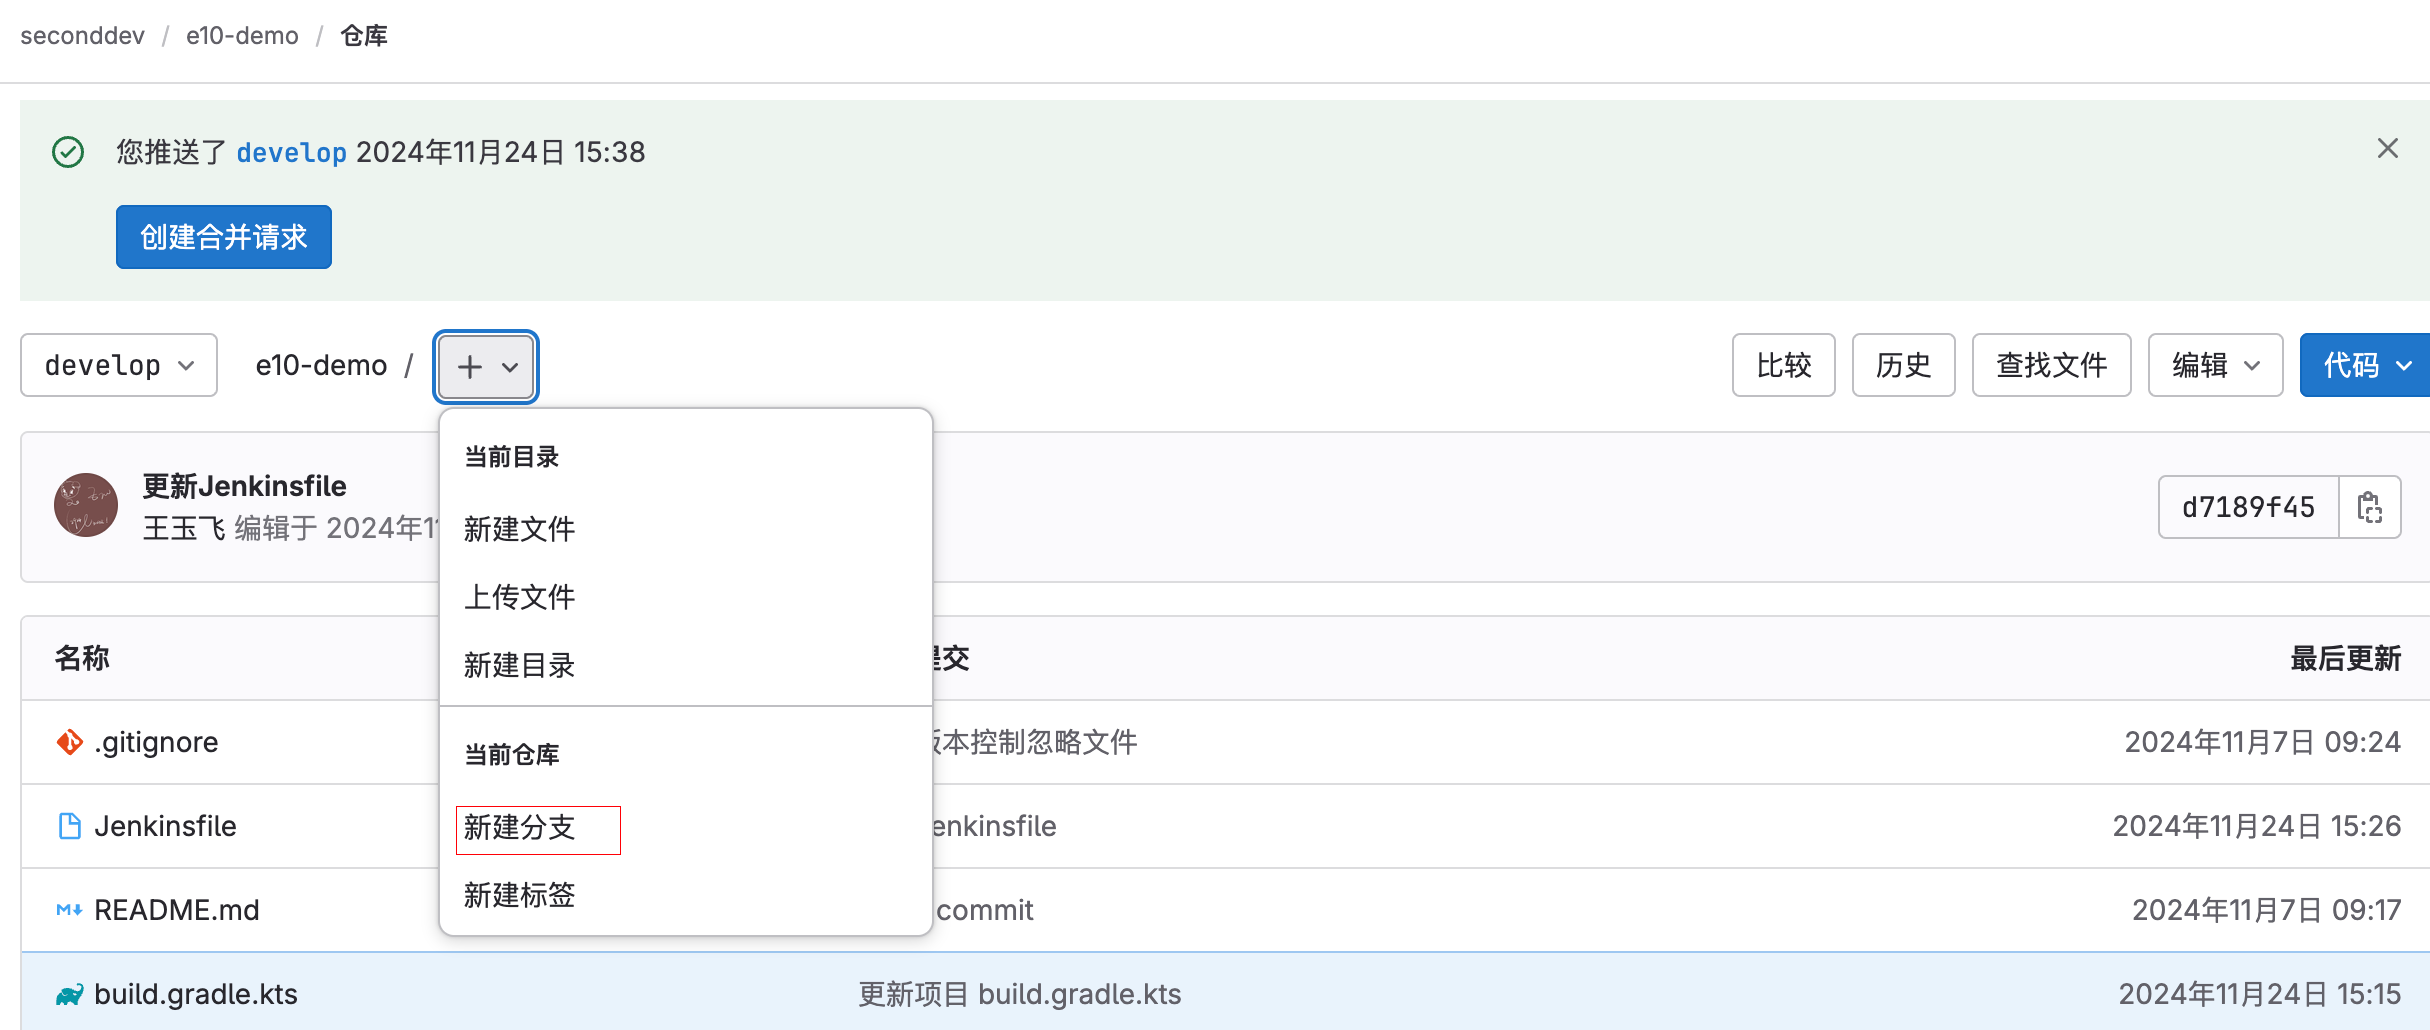
Task: Click the build.gradle.kts Gradle elephant icon
Action: tap(69, 994)
